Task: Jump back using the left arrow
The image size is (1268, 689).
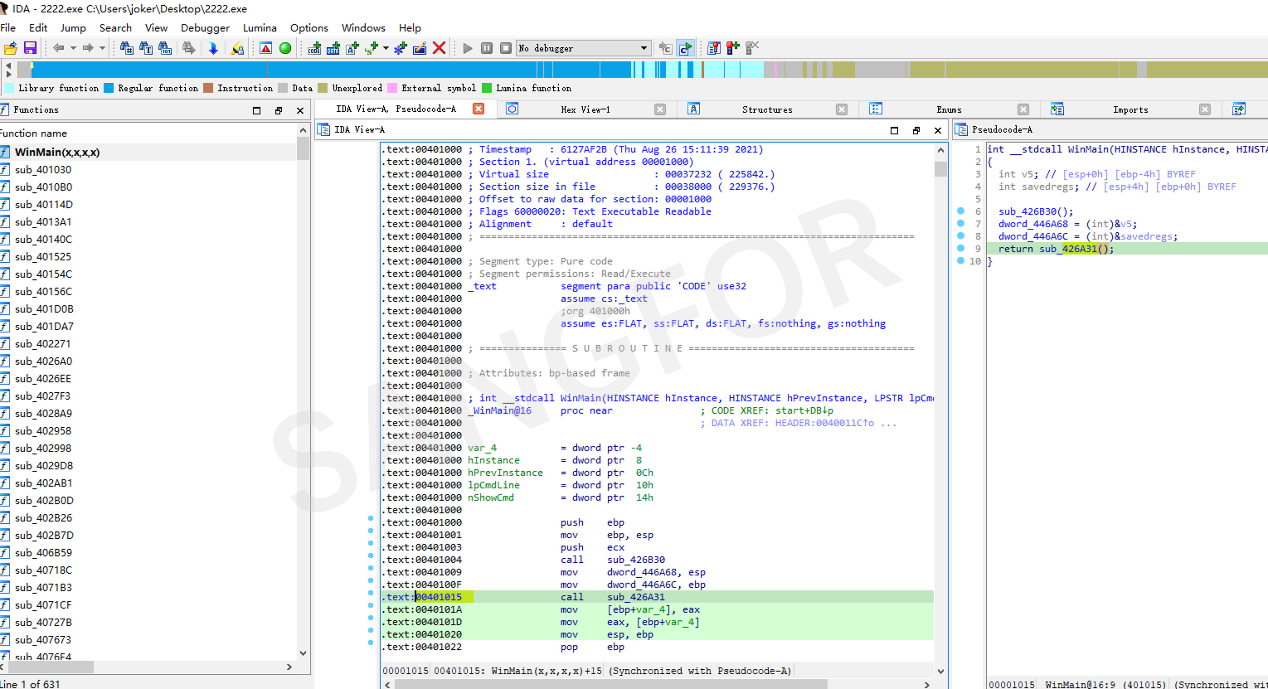Action: click(58, 48)
